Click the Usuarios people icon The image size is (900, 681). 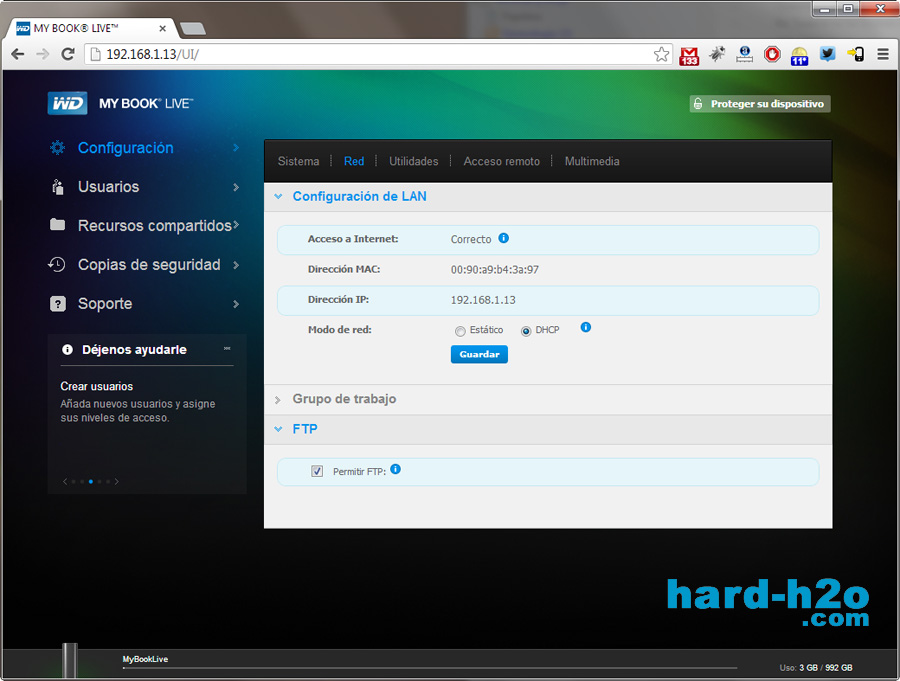(57, 187)
